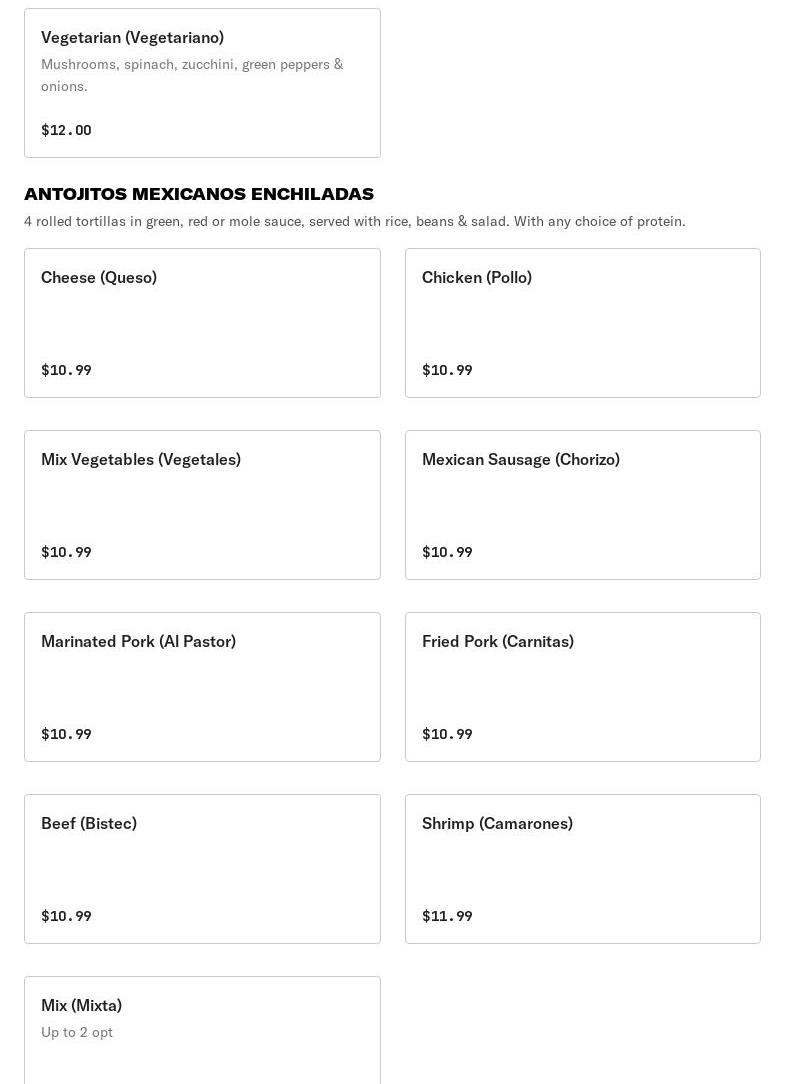
Task: Click the "Up to 2 opt" note
Action: [77, 1032]
